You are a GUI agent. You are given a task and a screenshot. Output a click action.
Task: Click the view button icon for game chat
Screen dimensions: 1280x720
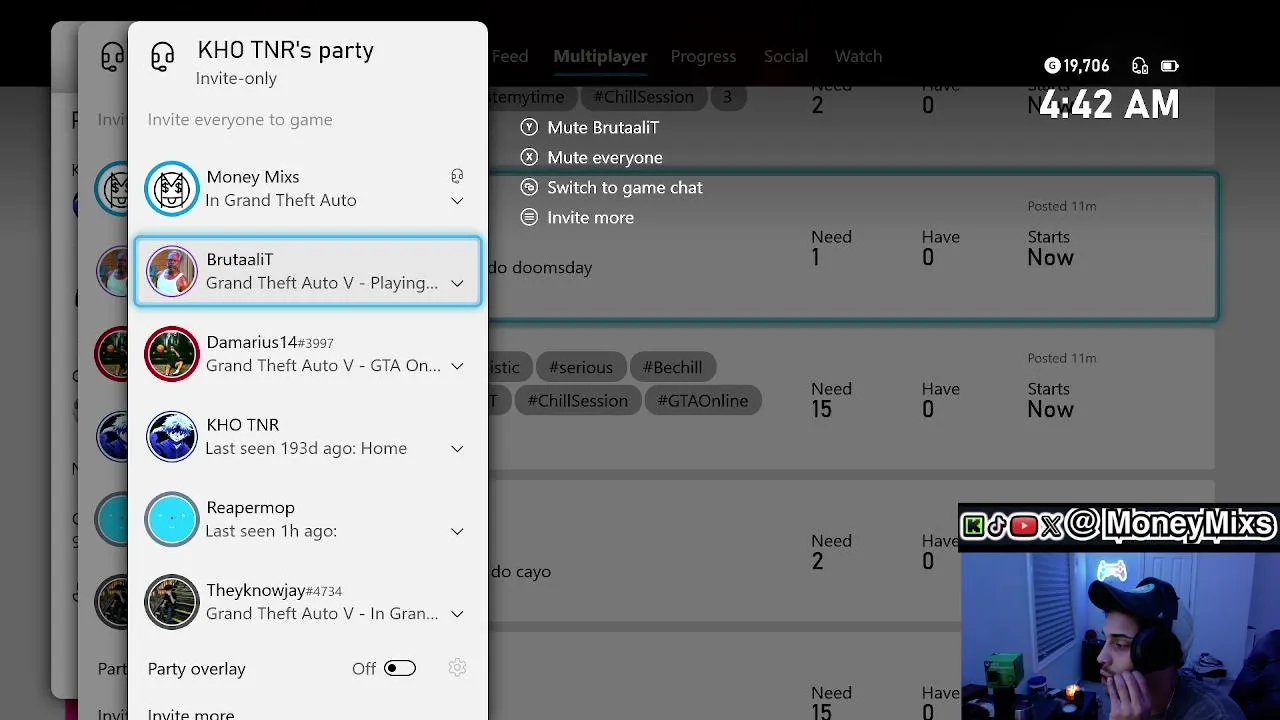529,187
